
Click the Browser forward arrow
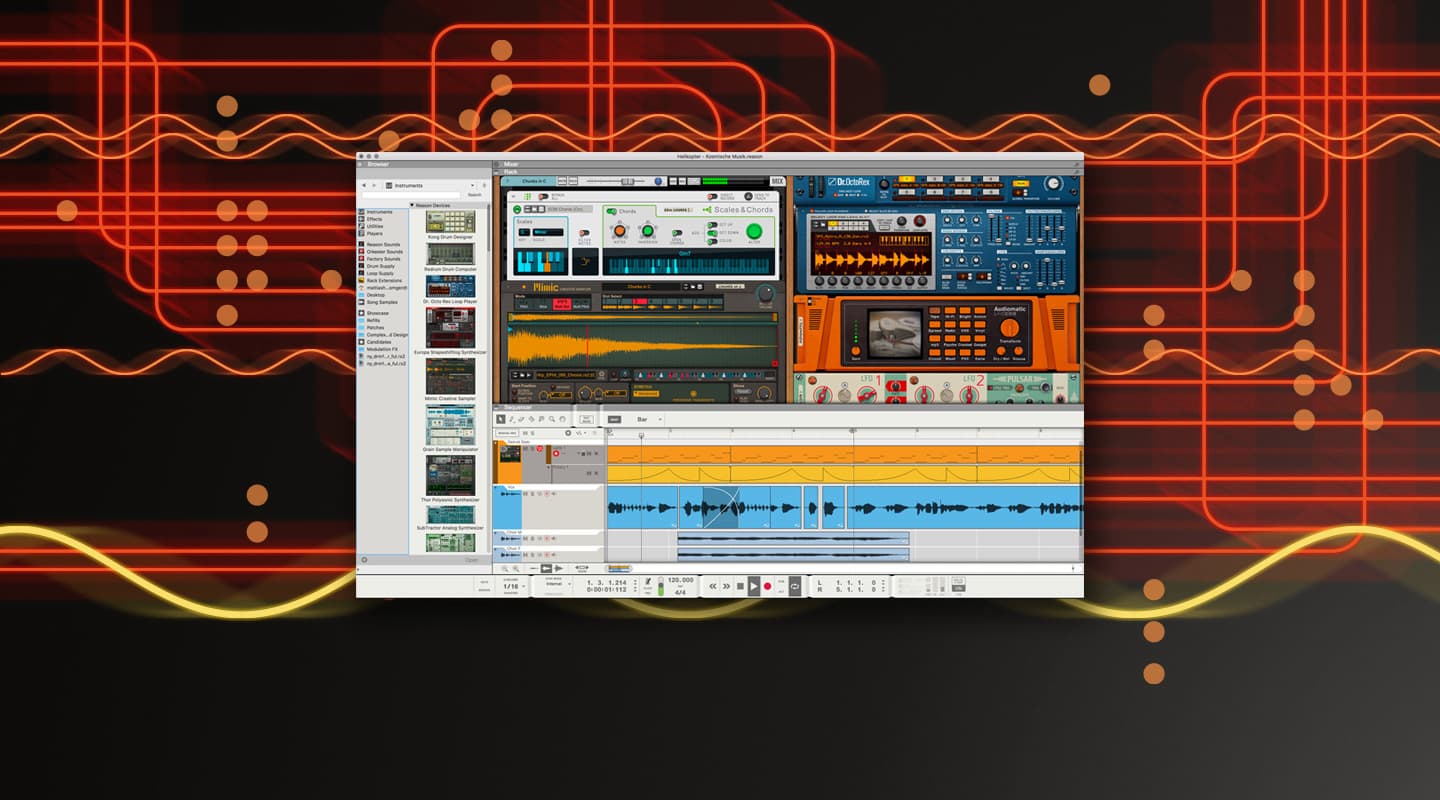pos(374,186)
